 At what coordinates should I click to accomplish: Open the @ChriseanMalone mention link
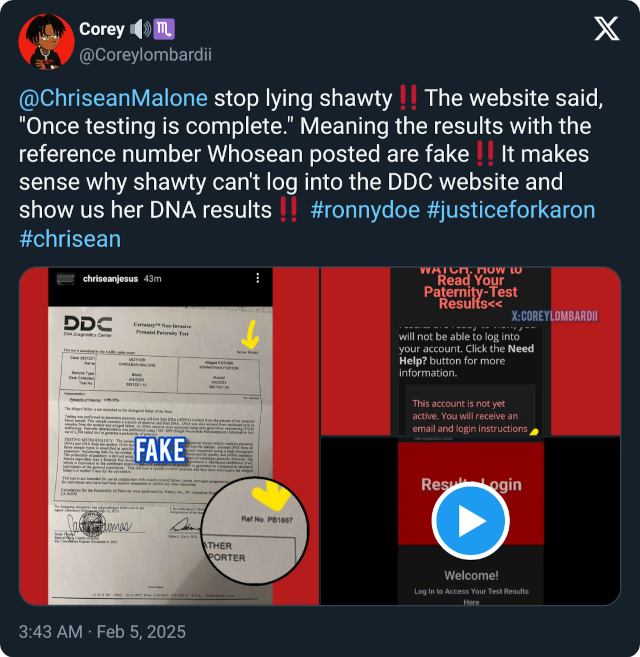coord(113,98)
